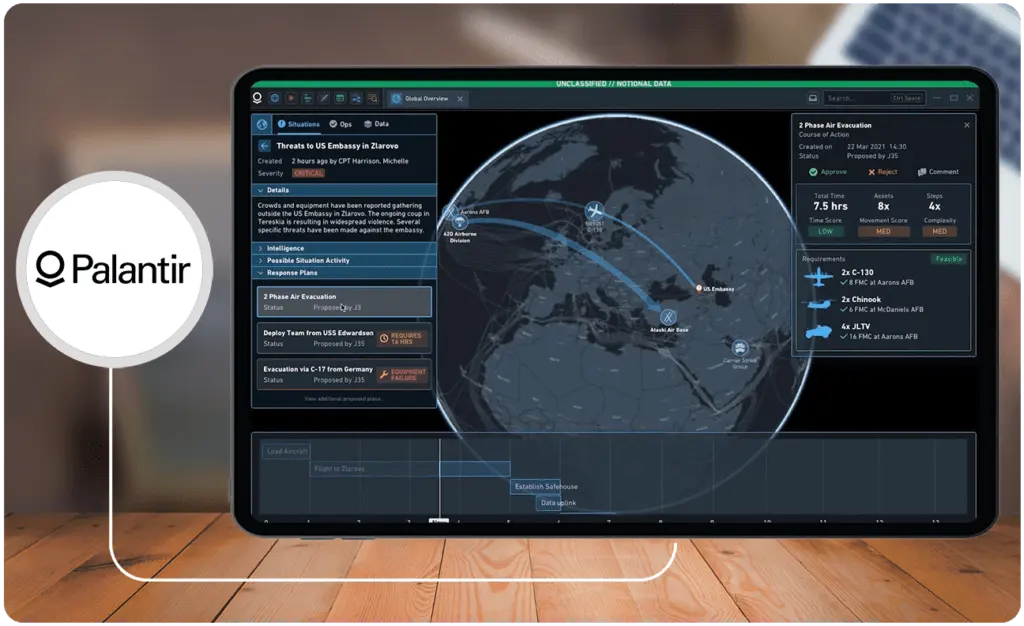Collapse the Details section

pyautogui.click(x=344, y=190)
